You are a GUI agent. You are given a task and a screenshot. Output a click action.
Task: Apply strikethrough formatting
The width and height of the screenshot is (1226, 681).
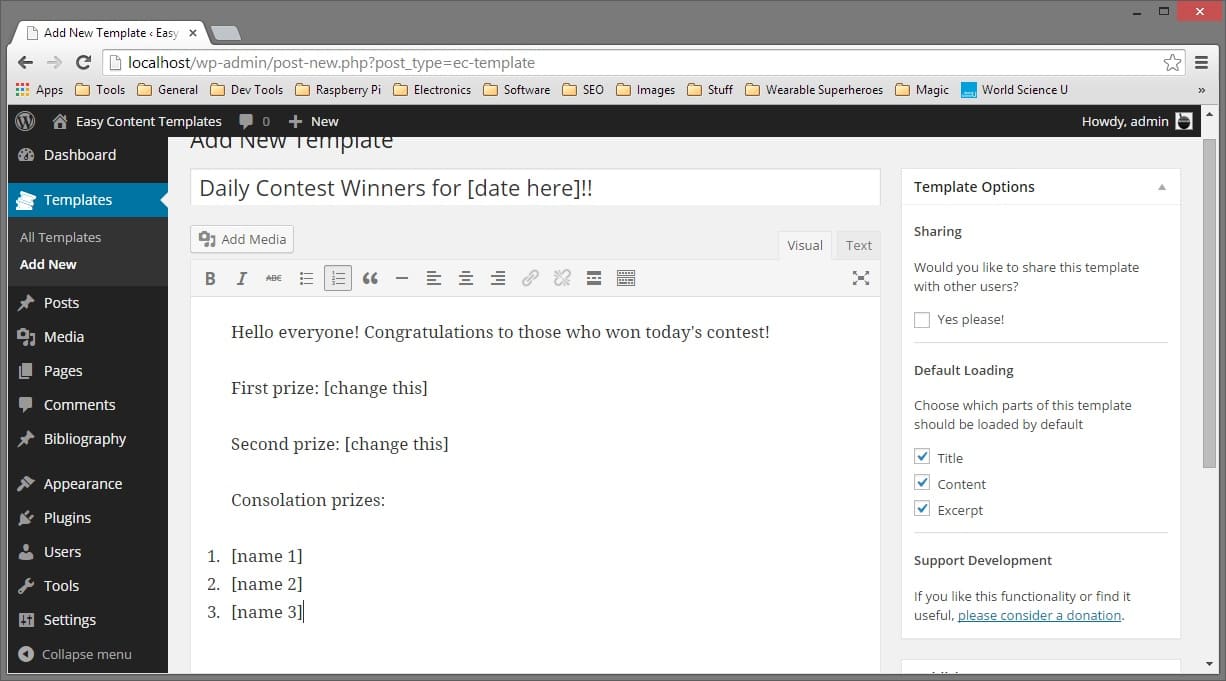(x=274, y=278)
